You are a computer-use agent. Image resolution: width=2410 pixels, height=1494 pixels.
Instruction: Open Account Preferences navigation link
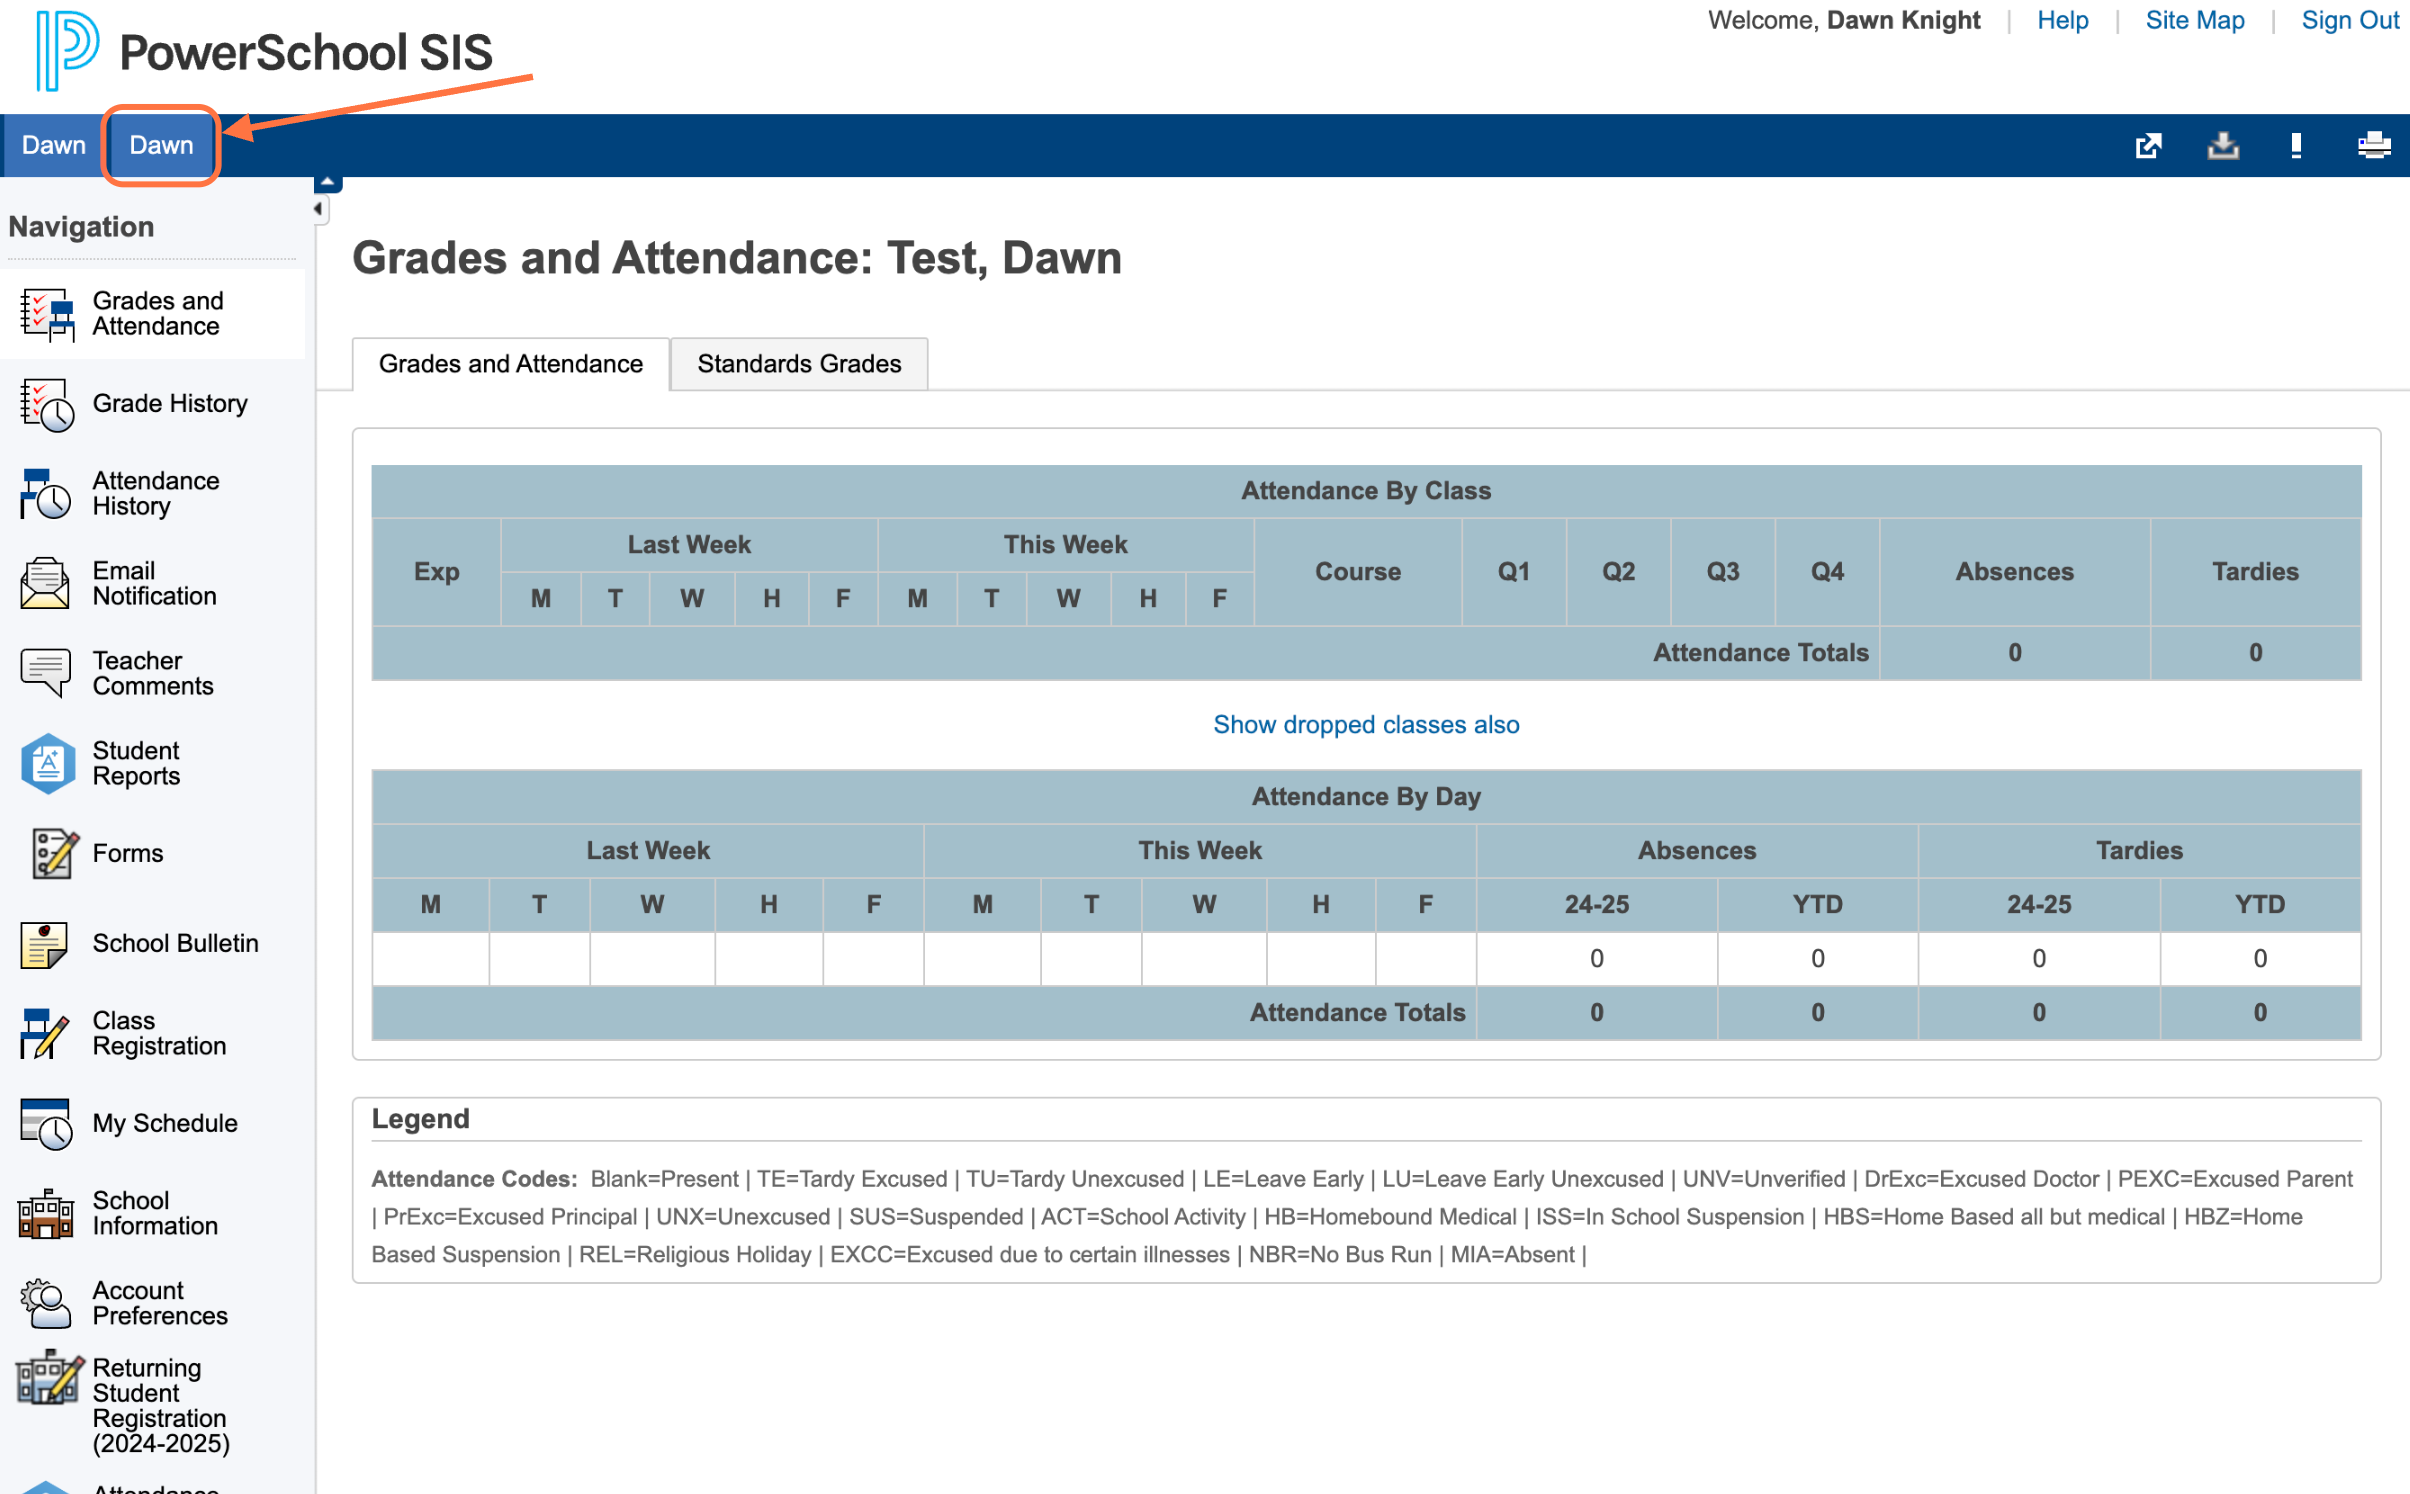click(160, 1304)
